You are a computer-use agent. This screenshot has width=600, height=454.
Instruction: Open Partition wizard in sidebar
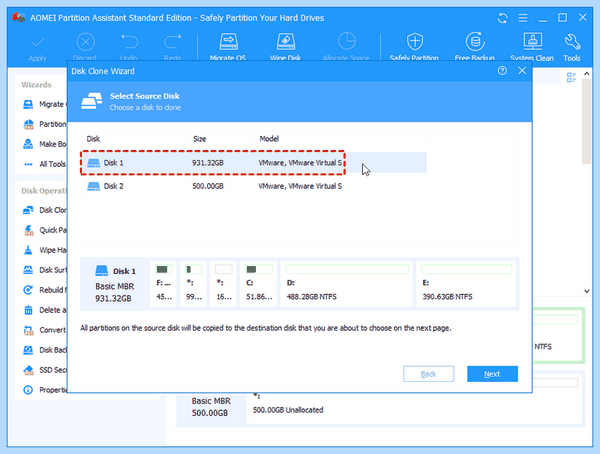44,124
